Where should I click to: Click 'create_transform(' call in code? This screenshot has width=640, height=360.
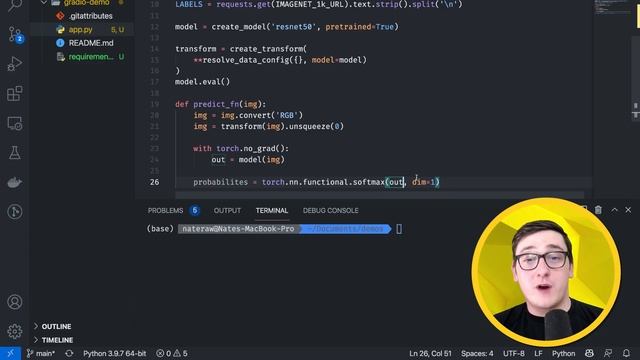(268, 49)
